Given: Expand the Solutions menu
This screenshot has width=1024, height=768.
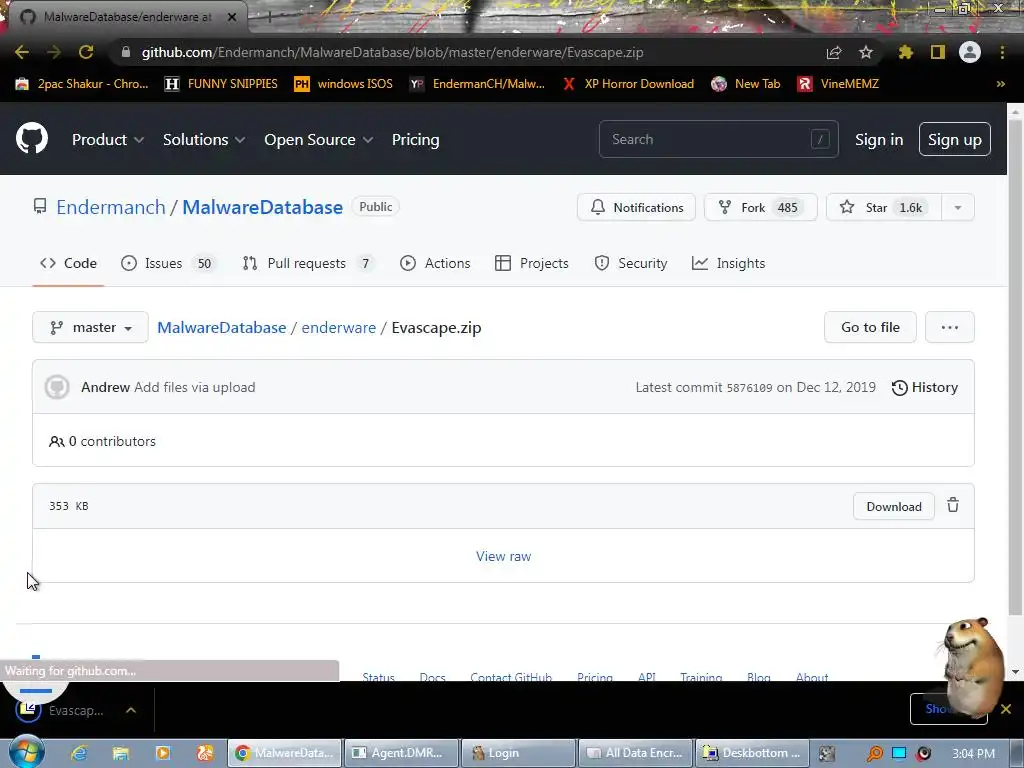Looking at the screenshot, I should [x=204, y=140].
